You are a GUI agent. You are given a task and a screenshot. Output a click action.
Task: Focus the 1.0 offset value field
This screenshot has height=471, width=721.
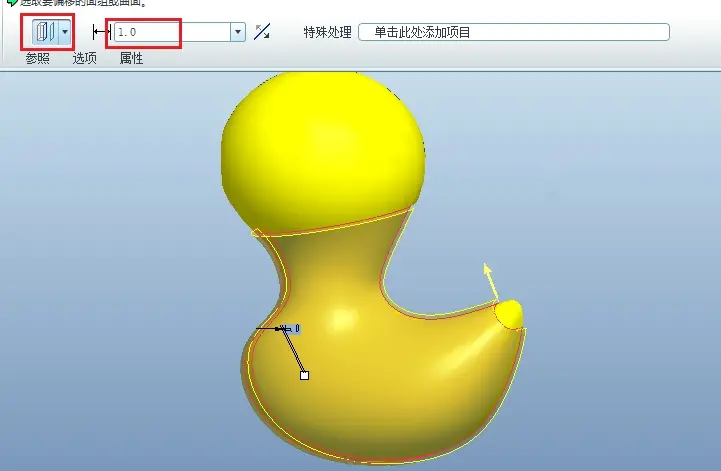point(172,32)
